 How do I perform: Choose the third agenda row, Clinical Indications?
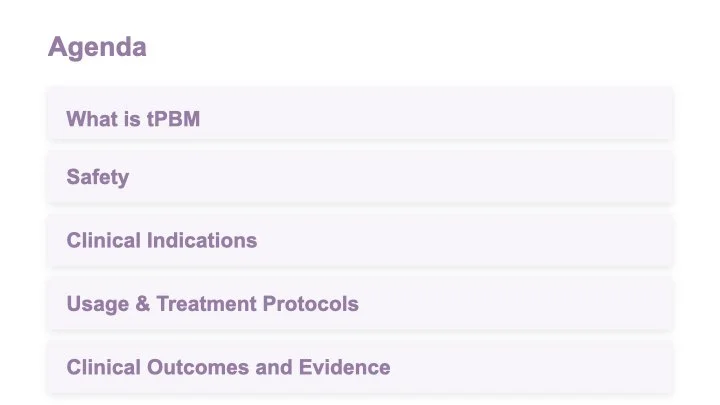(x=360, y=240)
